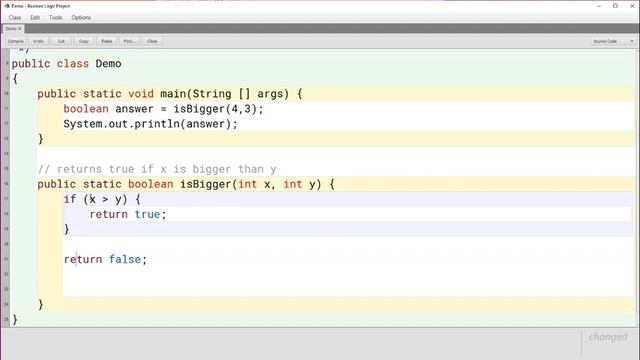Close the Demo tab with its X

pyautogui.click(x=20, y=29)
